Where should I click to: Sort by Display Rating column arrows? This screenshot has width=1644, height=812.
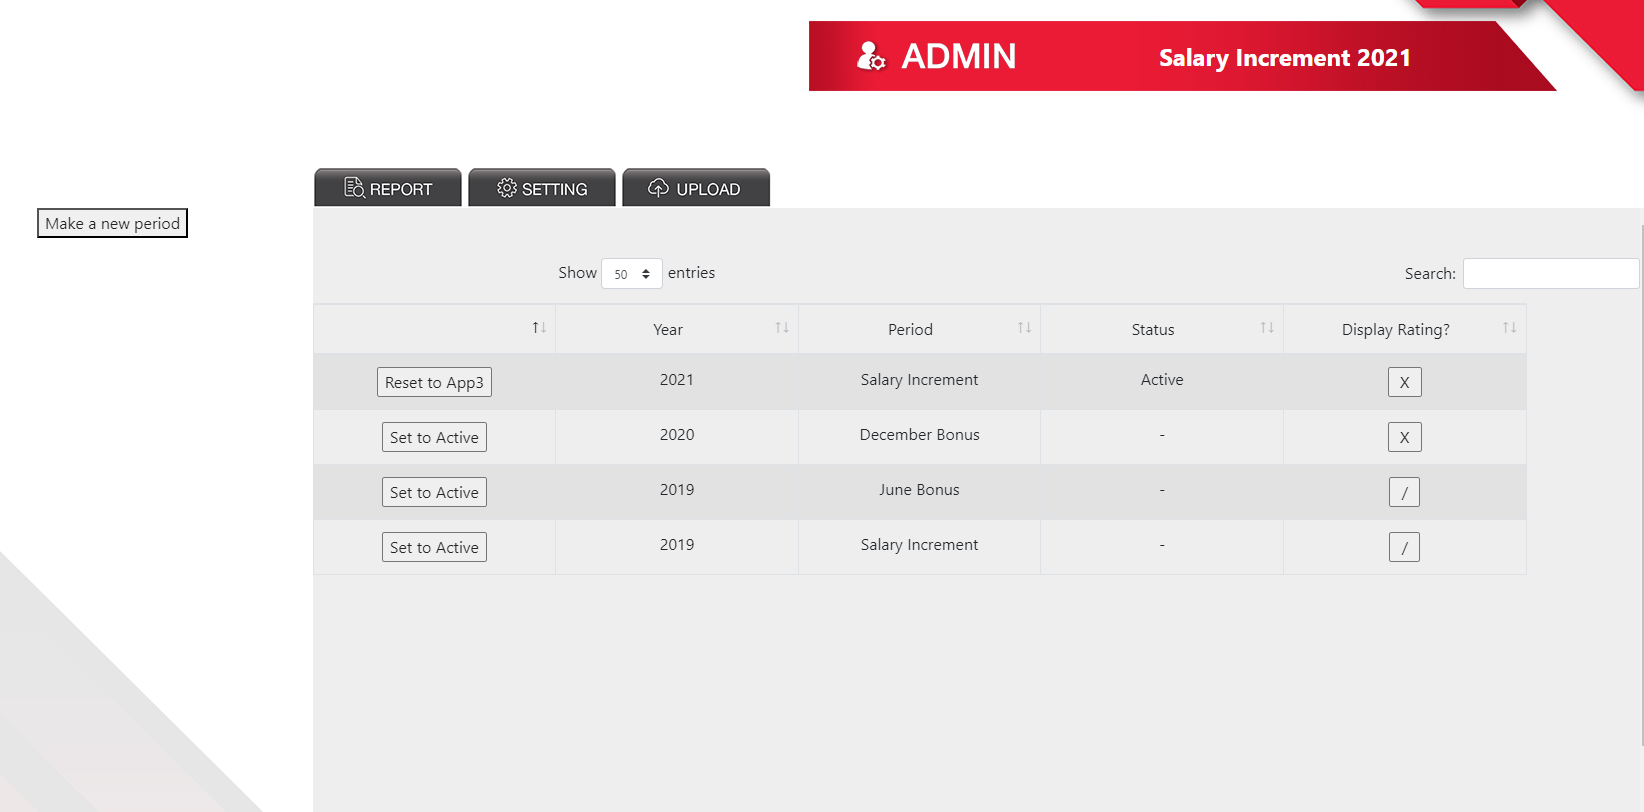pyautogui.click(x=1509, y=328)
